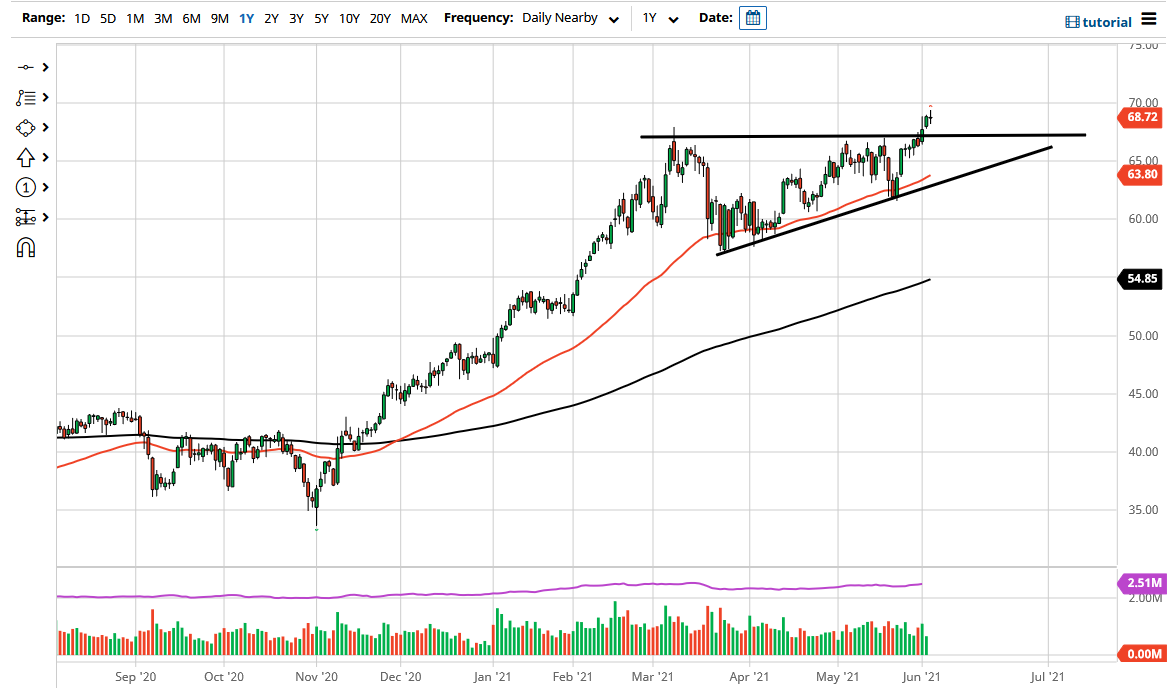Click the 68.72 price label on the axis
The image size is (1175, 693).
pos(1140,118)
